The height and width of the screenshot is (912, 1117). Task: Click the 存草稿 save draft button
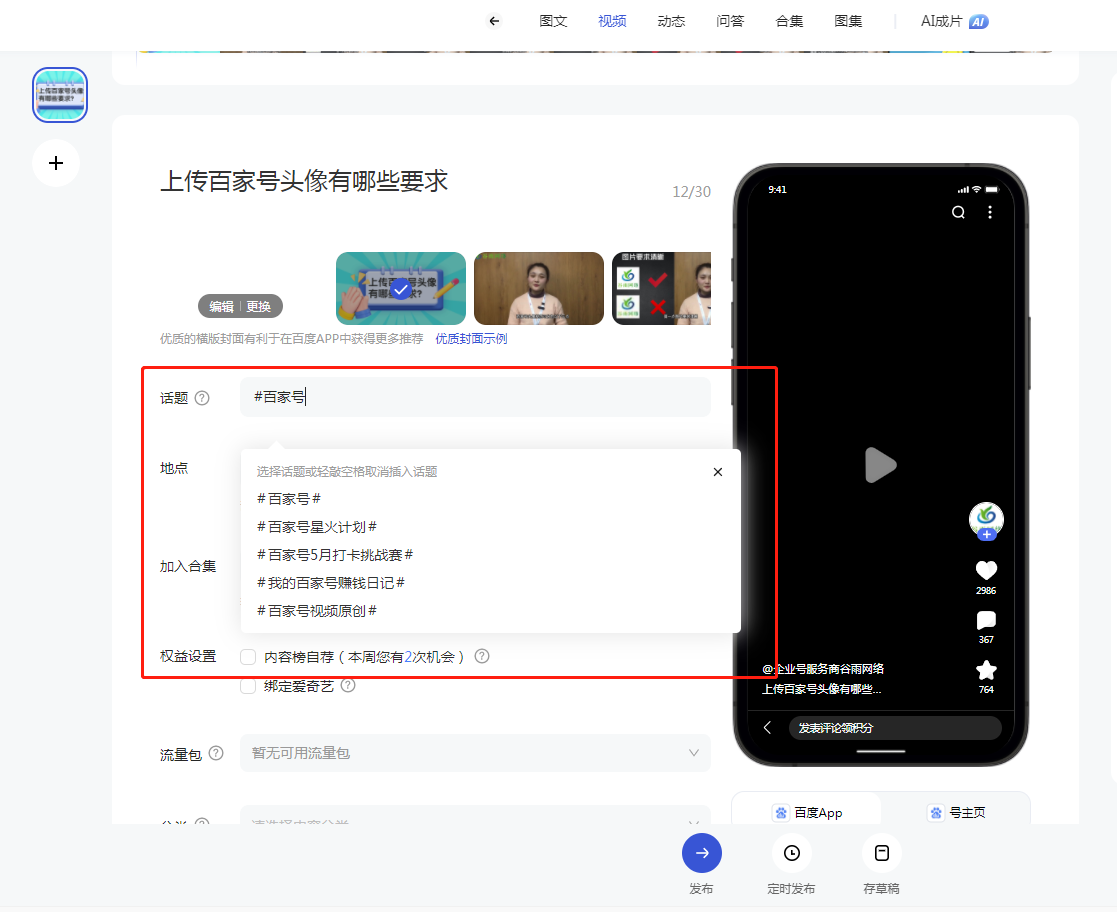click(881, 853)
